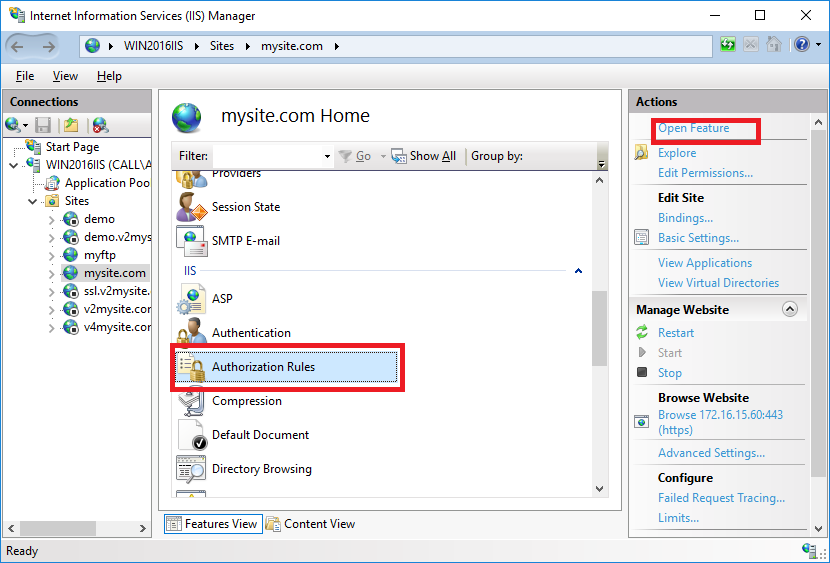Click the Forward navigation arrow
The height and width of the screenshot is (563, 830).
point(49,47)
